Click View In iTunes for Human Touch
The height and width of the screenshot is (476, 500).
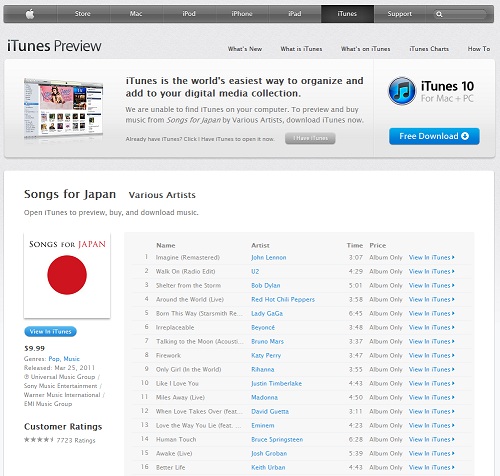(x=432, y=440)
